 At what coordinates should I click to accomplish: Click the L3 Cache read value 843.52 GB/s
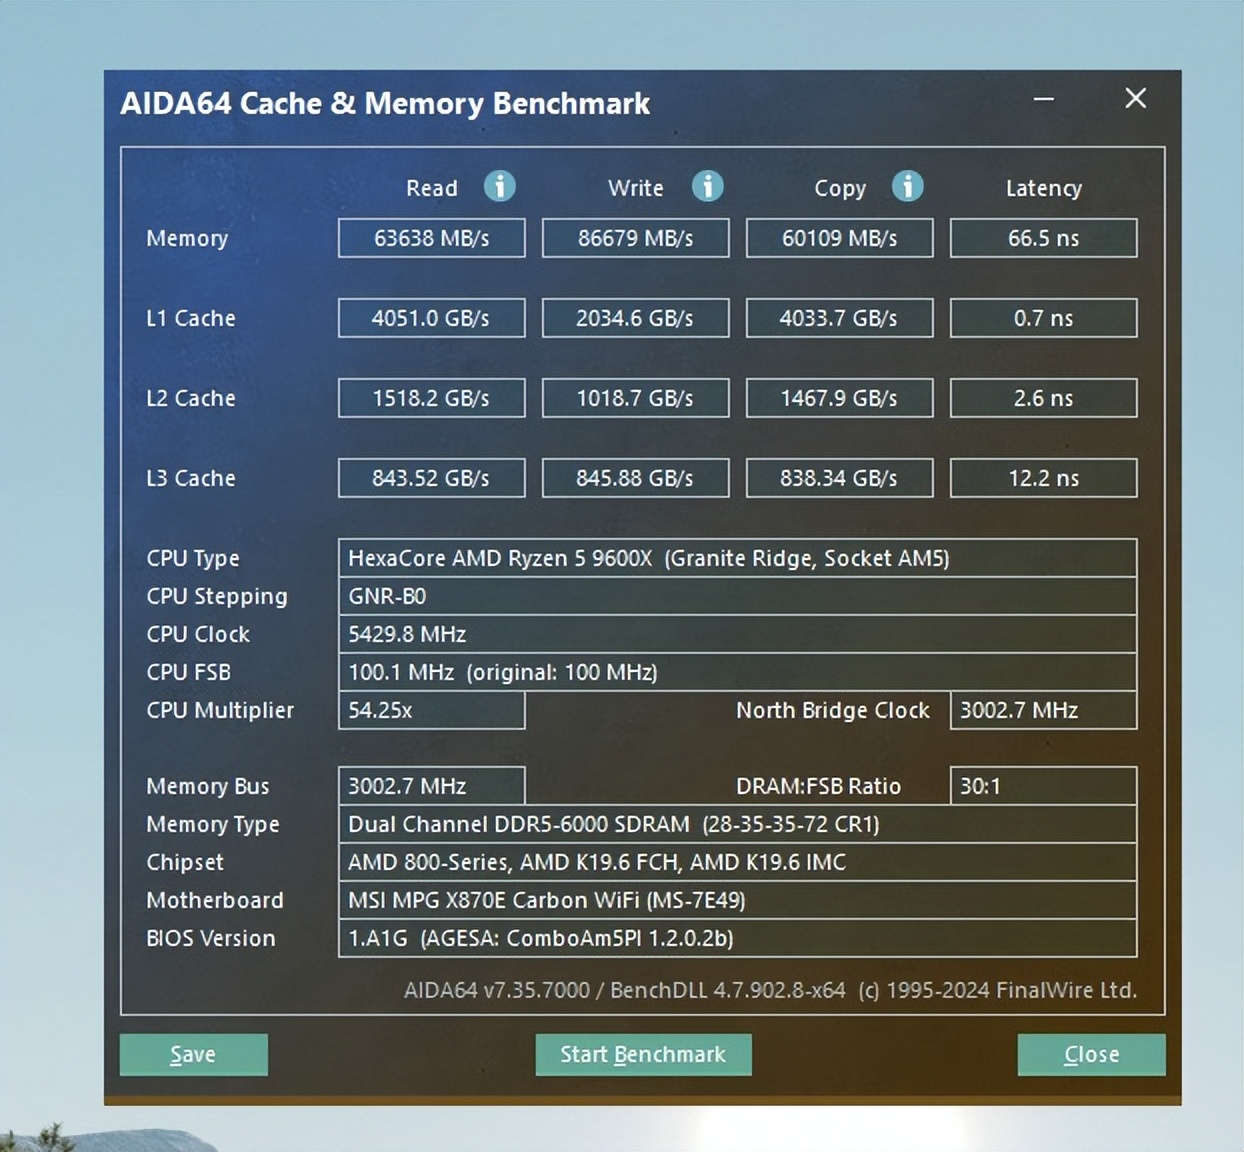[x=431, y=478]
